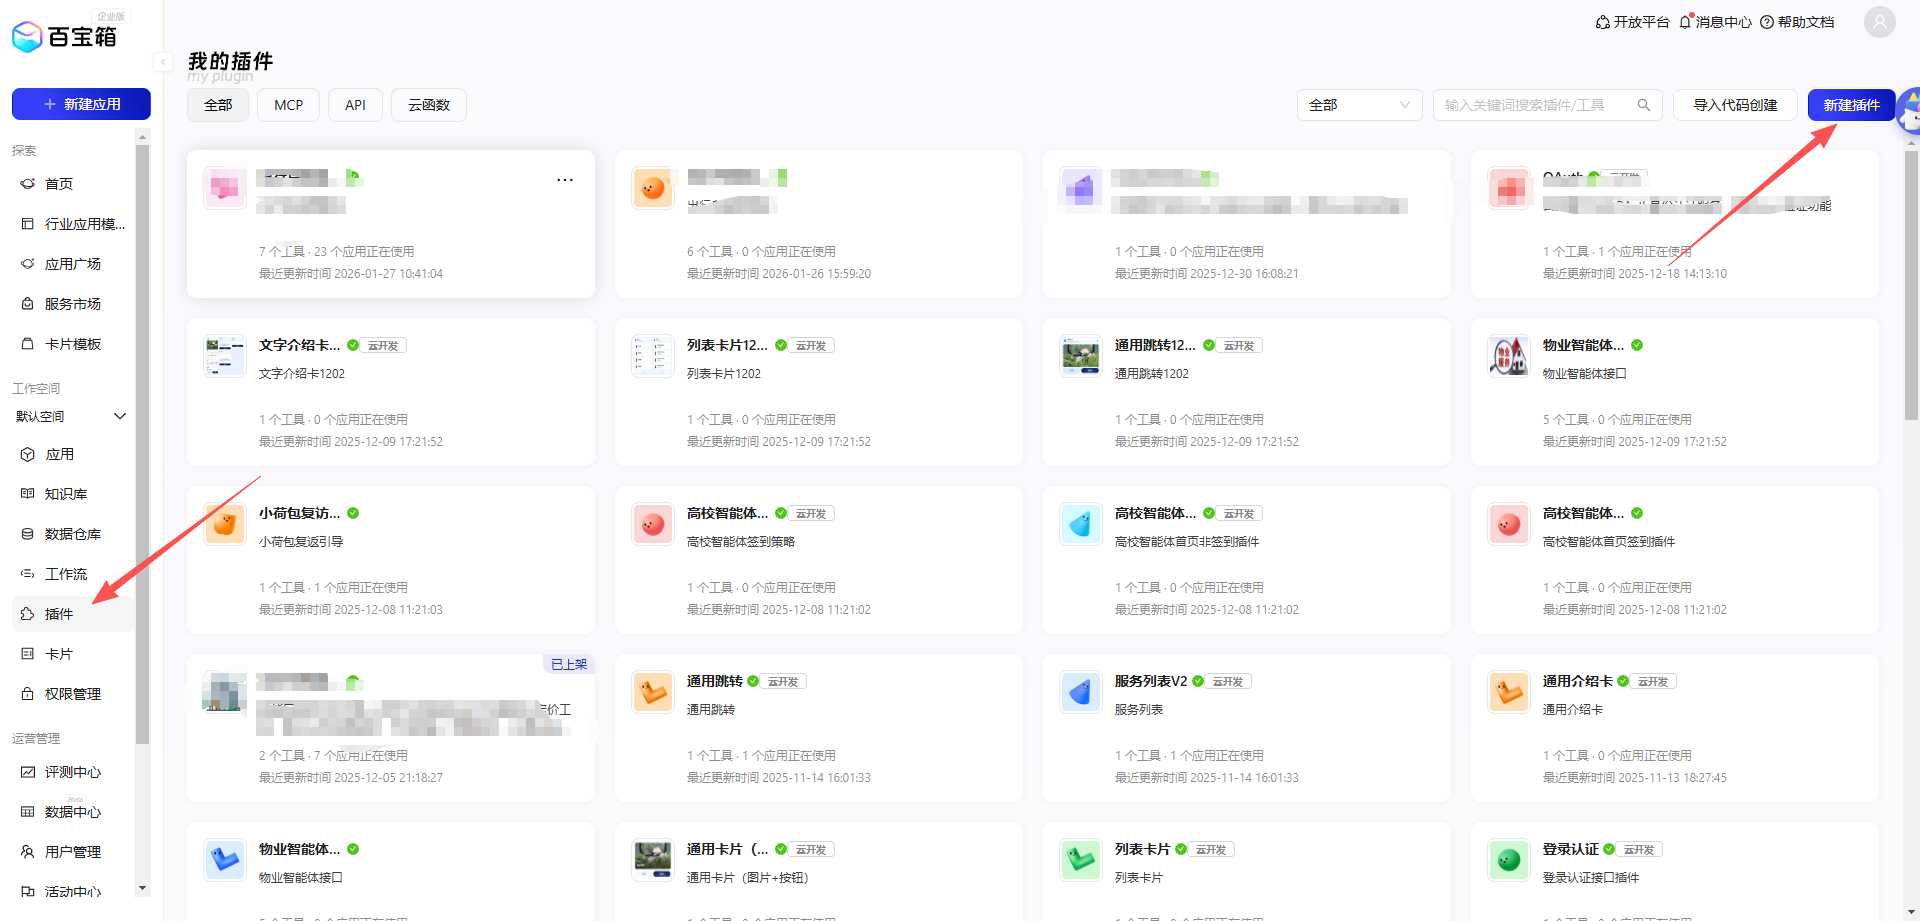1920x921 pixels.
Task: Open the 应用 workspace item
Action: point(73,454)
